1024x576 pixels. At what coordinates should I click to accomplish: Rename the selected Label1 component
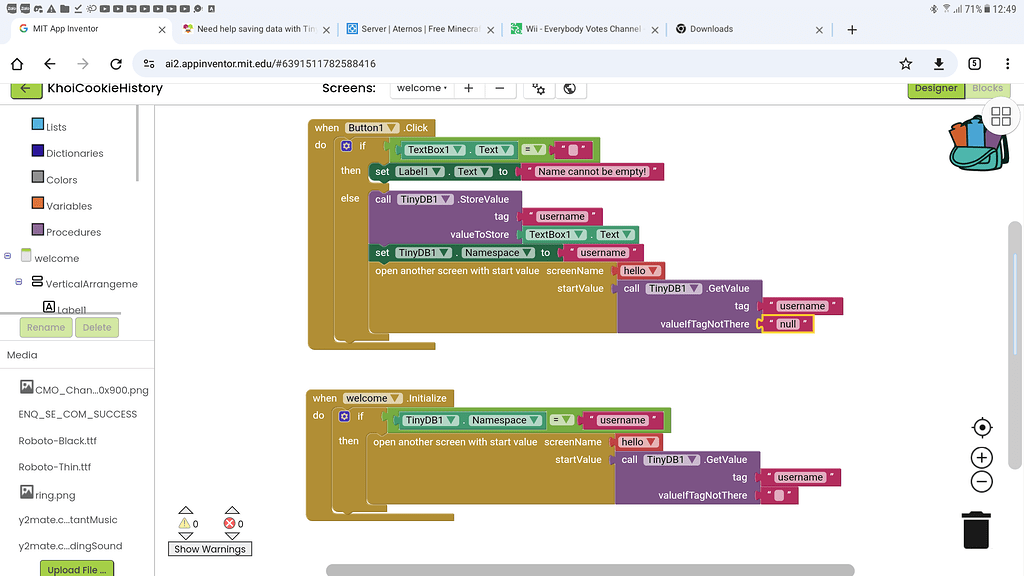45,327
